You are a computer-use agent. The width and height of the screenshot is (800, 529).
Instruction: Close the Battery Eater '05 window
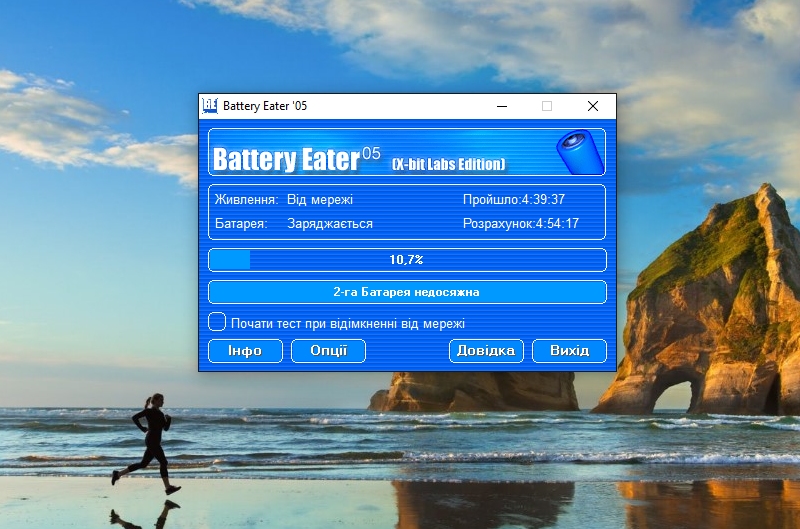click(x=593, y=106)
